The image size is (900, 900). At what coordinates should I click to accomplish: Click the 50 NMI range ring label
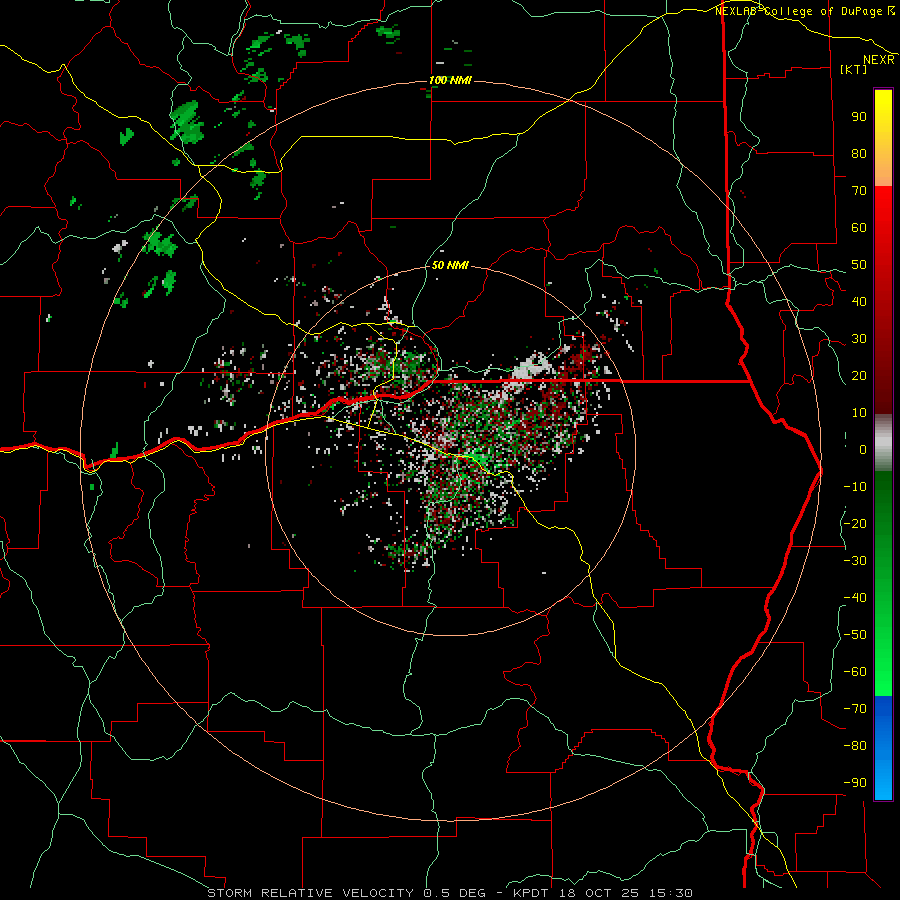(x=450, y=265)
